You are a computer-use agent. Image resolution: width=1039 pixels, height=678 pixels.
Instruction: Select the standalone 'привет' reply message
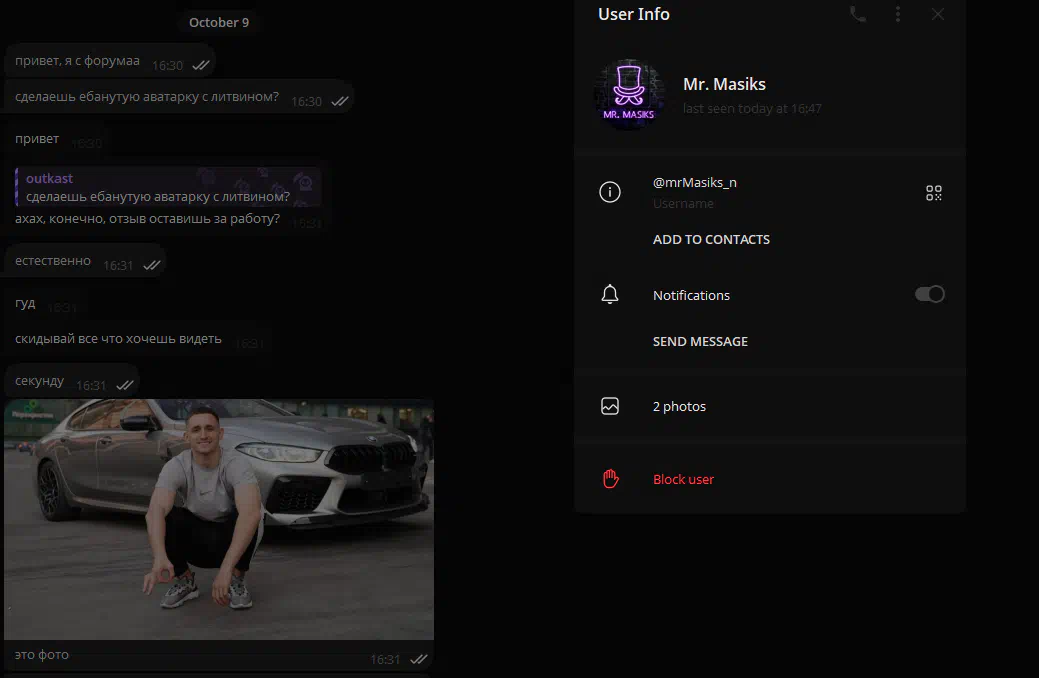click(x=56, y=139)
